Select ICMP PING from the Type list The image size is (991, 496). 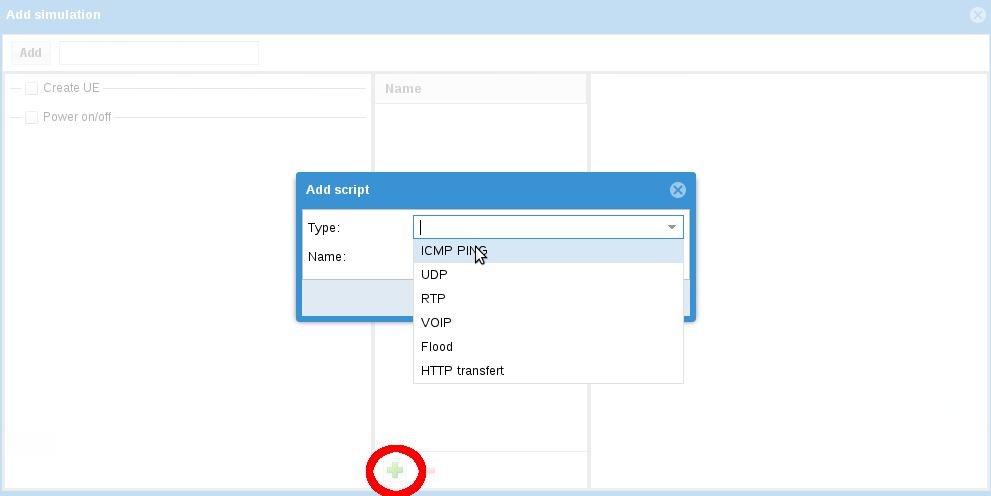coord(548,251)
